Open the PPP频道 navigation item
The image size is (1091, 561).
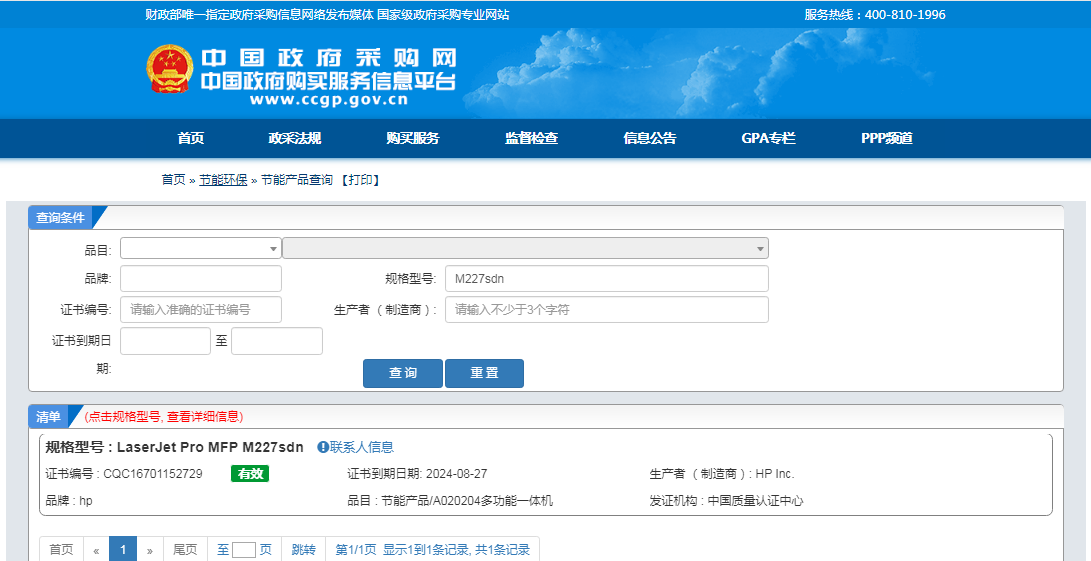(x=886, y=139)
